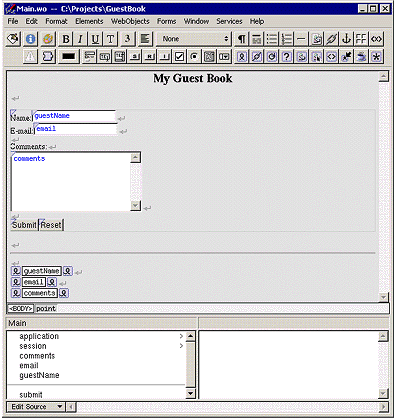Toggle Underline formatting
397x420 pixels.
(95, 39)
